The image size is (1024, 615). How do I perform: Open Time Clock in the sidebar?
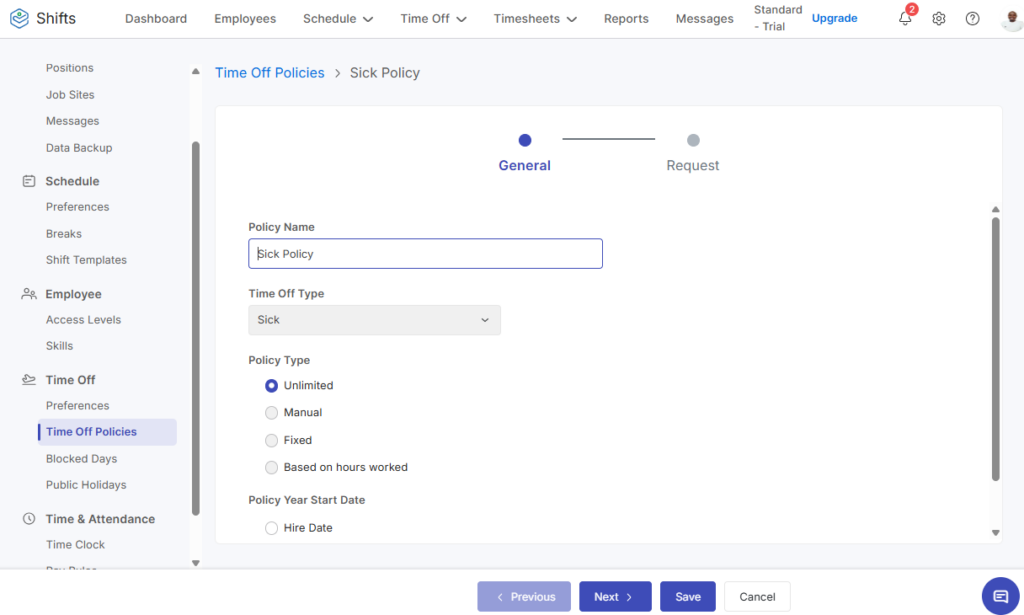[x=75, y=544]
